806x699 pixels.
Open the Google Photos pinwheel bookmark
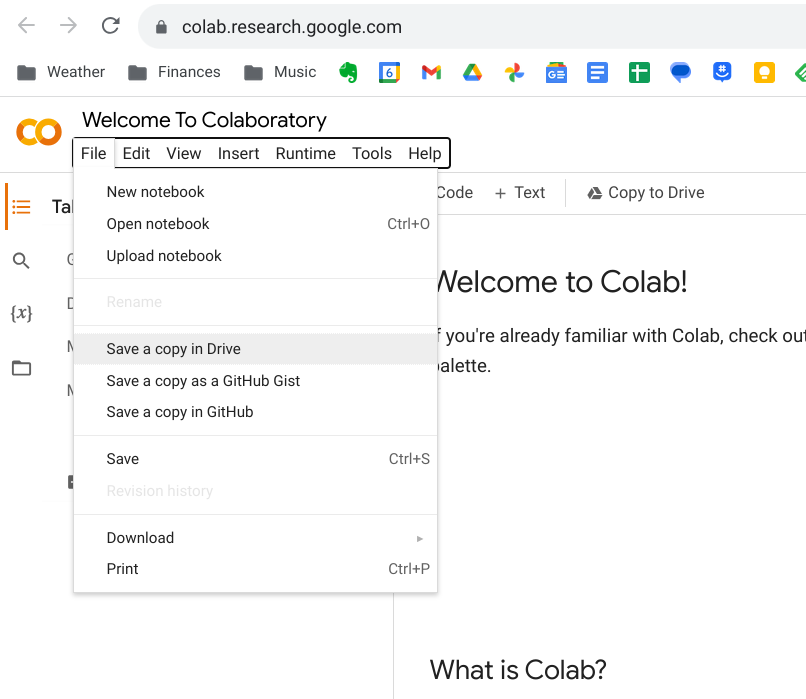pos(514,72)
